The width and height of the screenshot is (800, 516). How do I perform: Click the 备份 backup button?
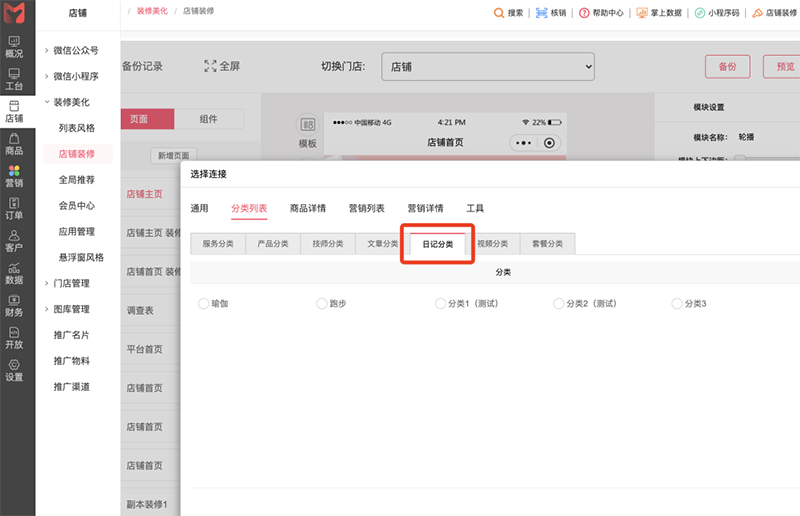[x=727, y=67]
